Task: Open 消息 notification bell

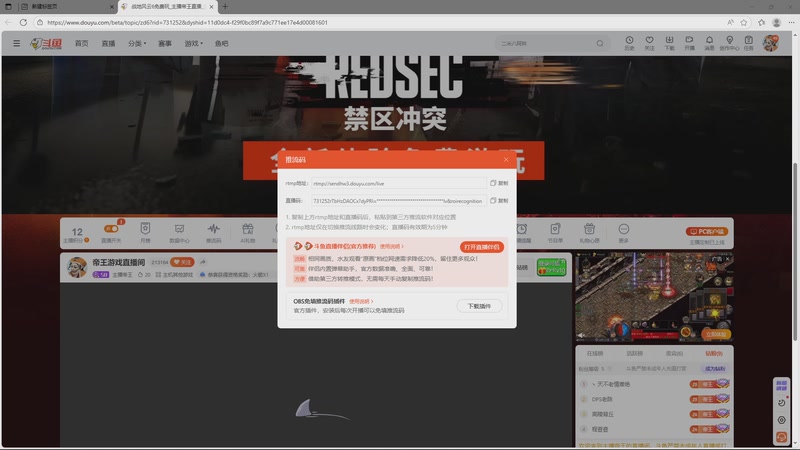Action: click(709, 43)
